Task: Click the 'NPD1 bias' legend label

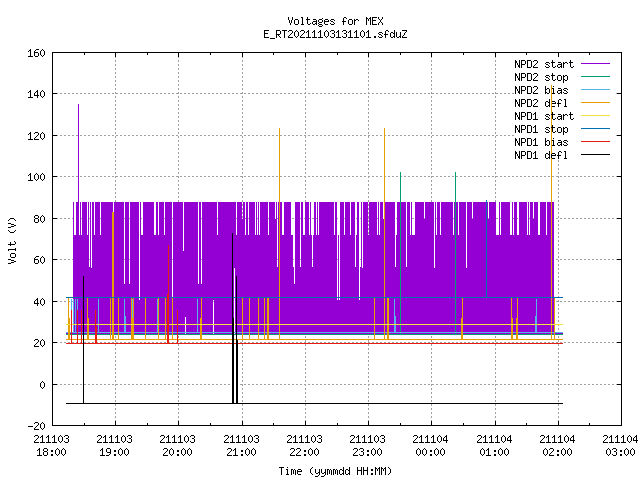Action: 541,142
